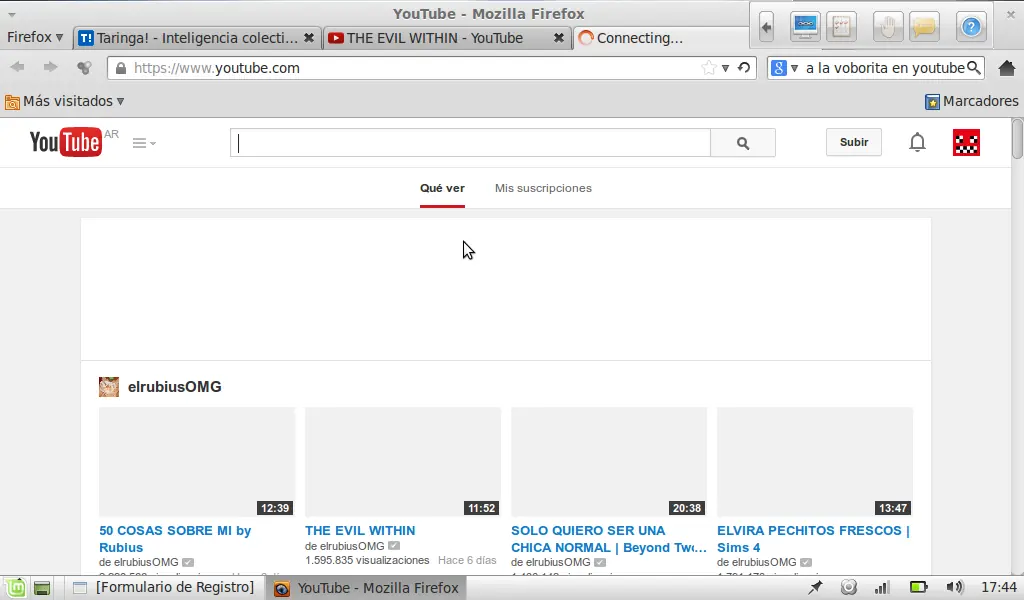Click the browser search box text
This screenshot has width=1024, height=600.
click(884, 68)
